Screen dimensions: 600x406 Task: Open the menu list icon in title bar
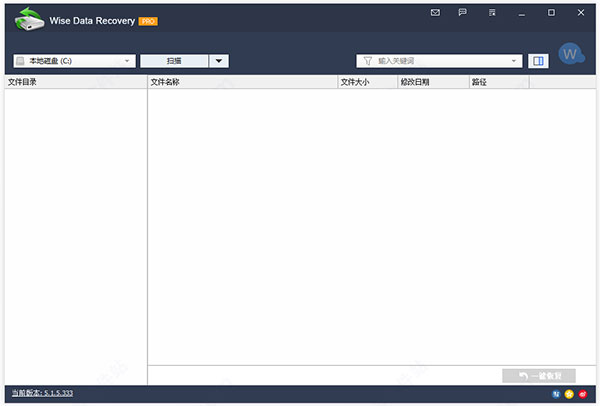pos(492,13)
